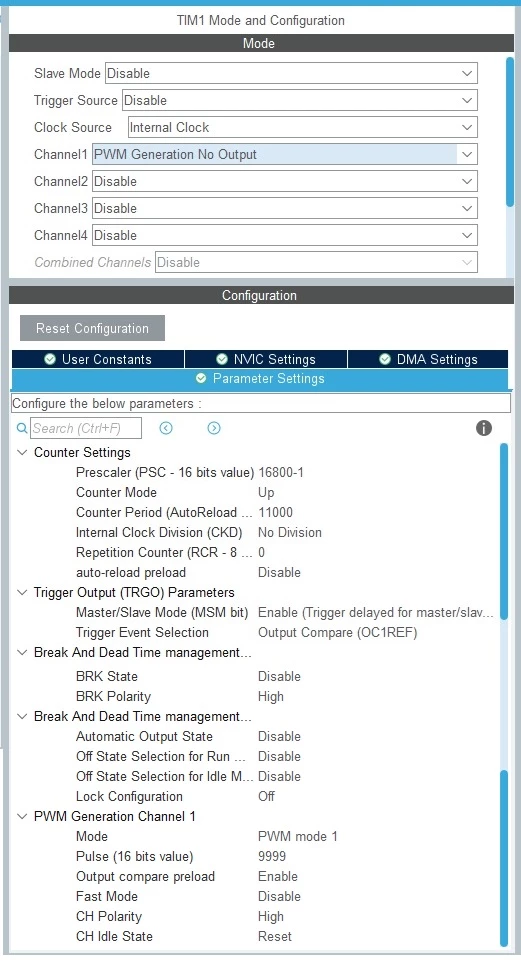The width and height of the screenshot is (521, 961).
Task: Go to next search result arrow
Action: (214, 428)
